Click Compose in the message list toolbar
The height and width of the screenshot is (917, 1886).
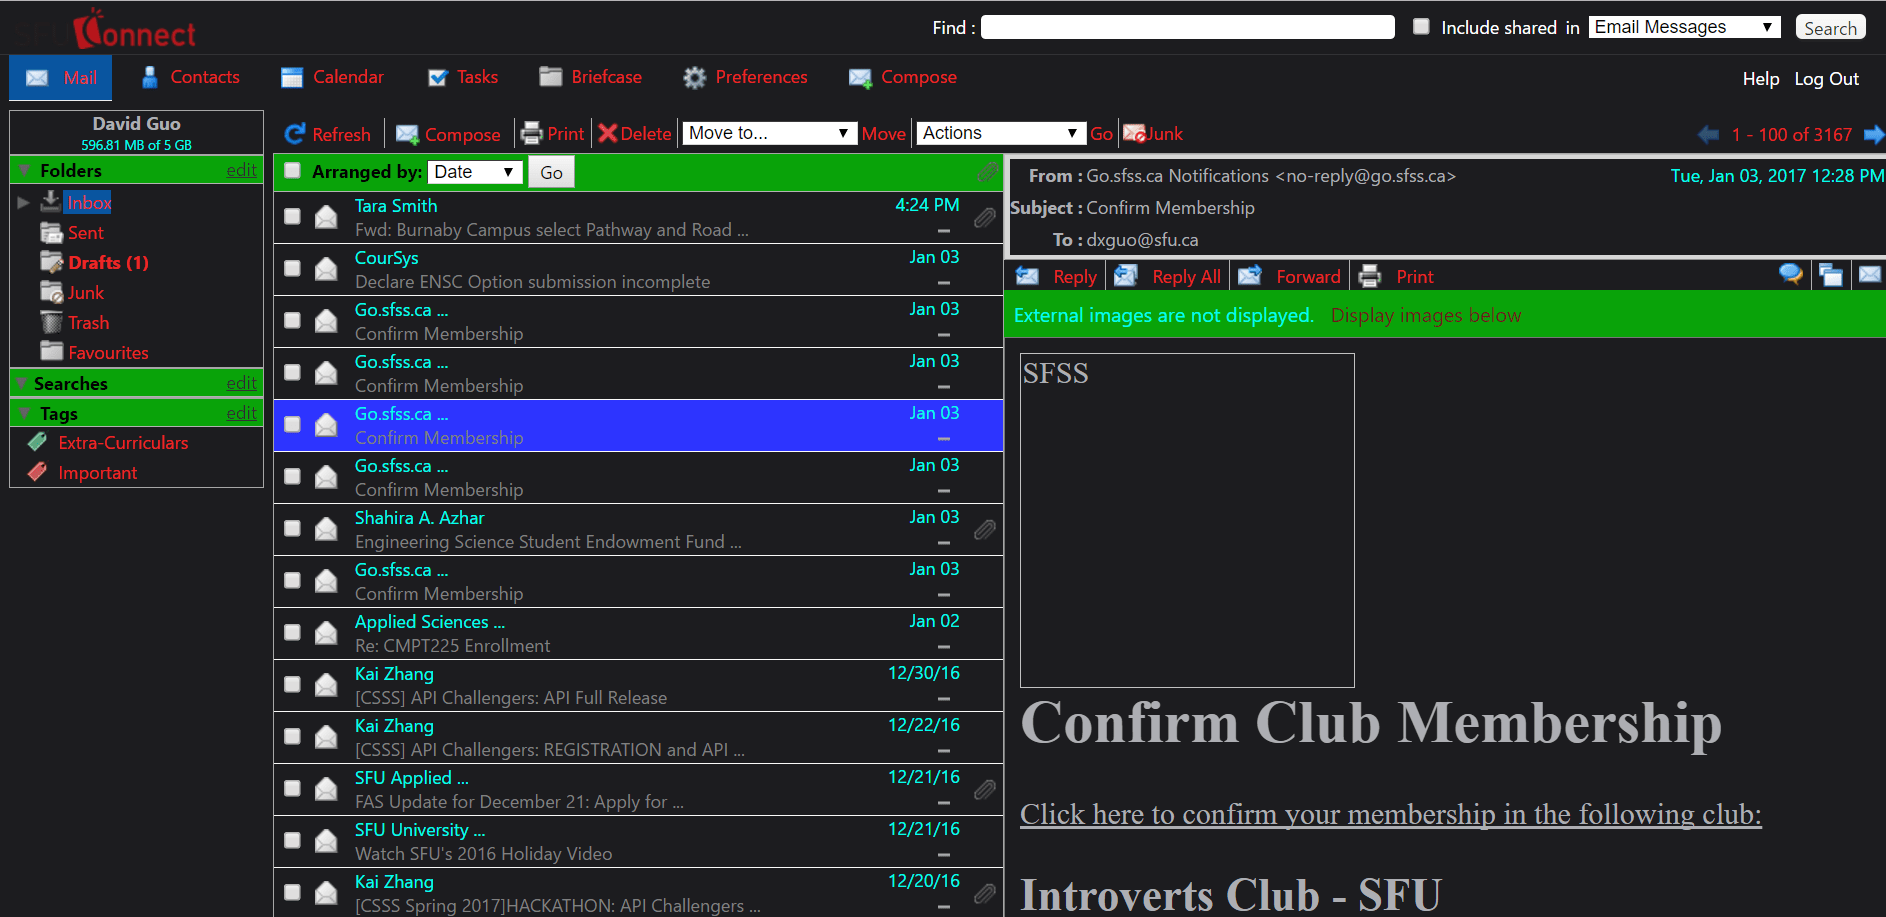[448, 134]
